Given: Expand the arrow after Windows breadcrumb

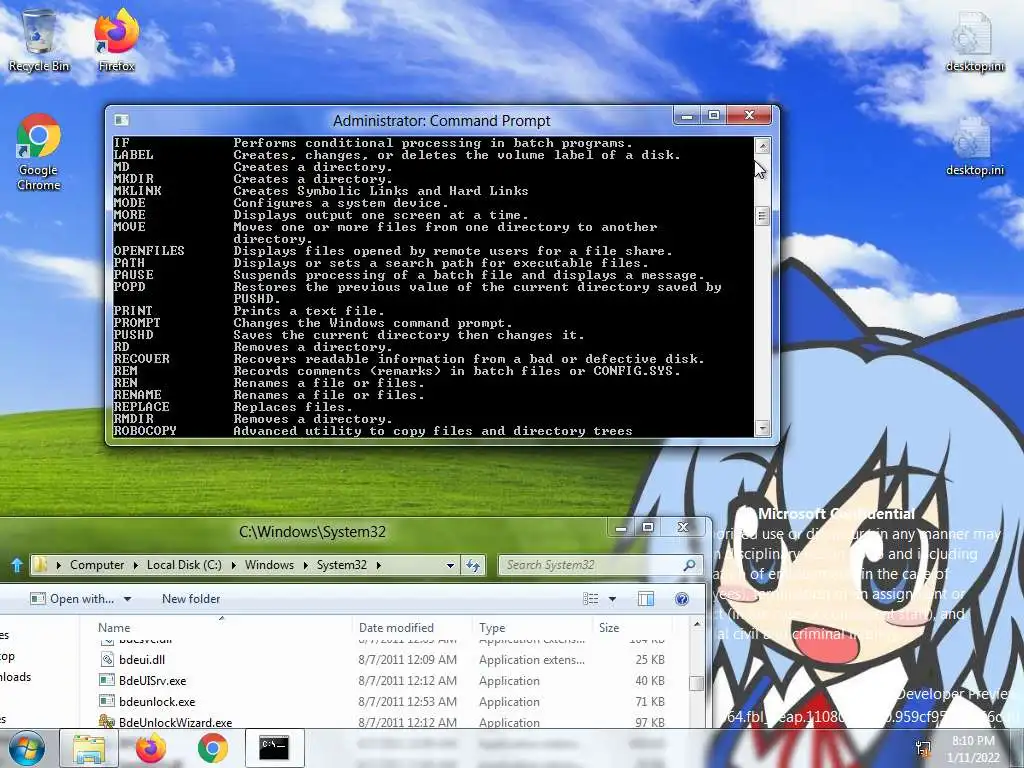Looking at the screenshot, I should tap(305, 565).
